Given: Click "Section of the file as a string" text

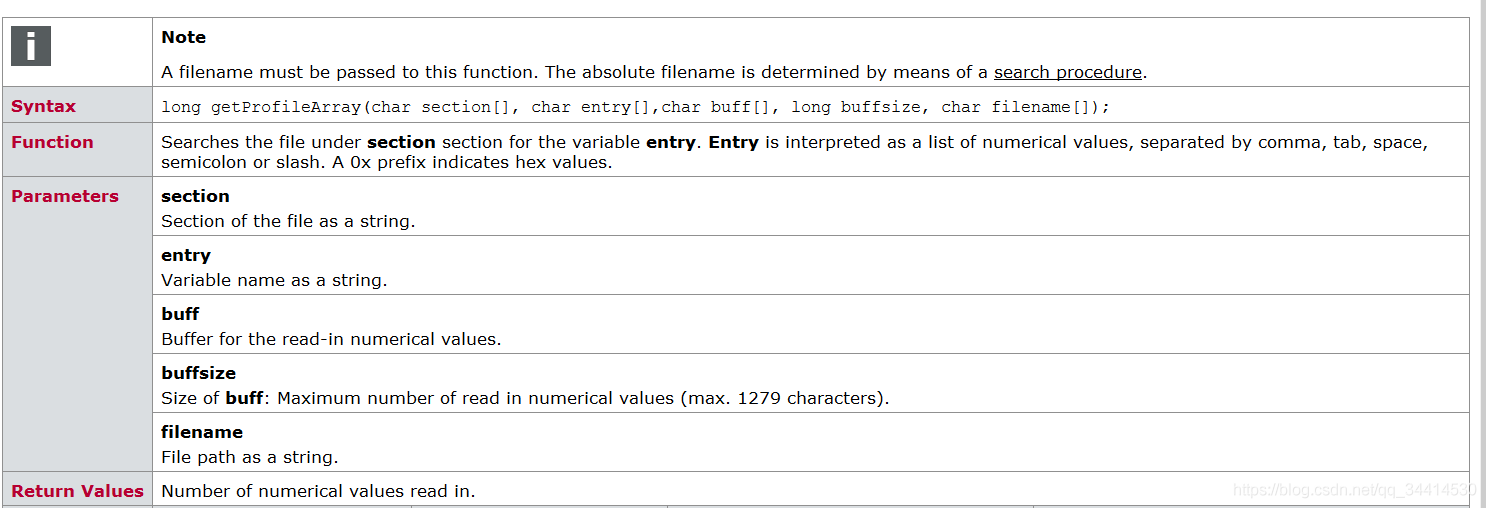Looking at the screenshot, I should 288,221.
